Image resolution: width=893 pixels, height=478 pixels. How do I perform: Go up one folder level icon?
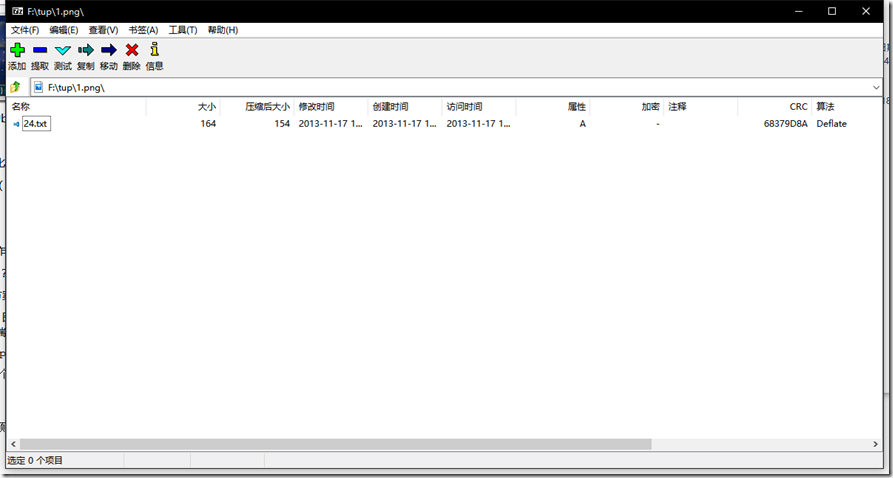15,87
